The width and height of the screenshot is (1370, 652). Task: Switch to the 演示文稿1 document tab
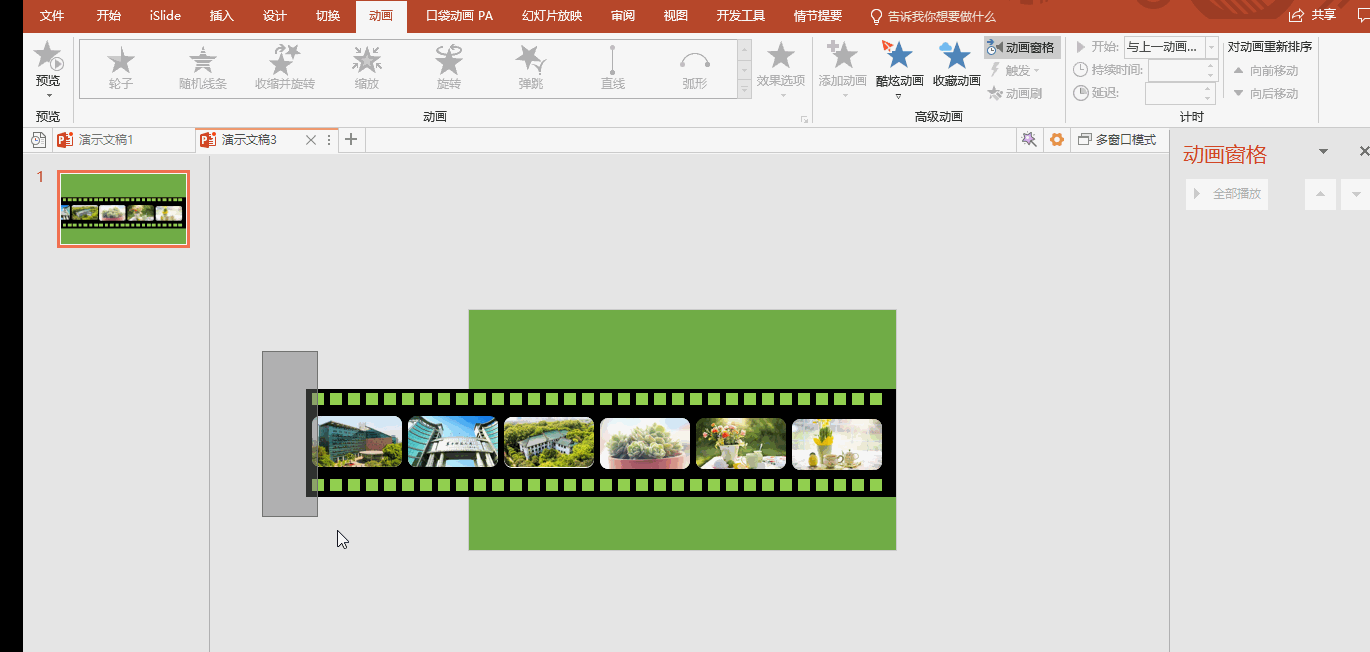105,140
